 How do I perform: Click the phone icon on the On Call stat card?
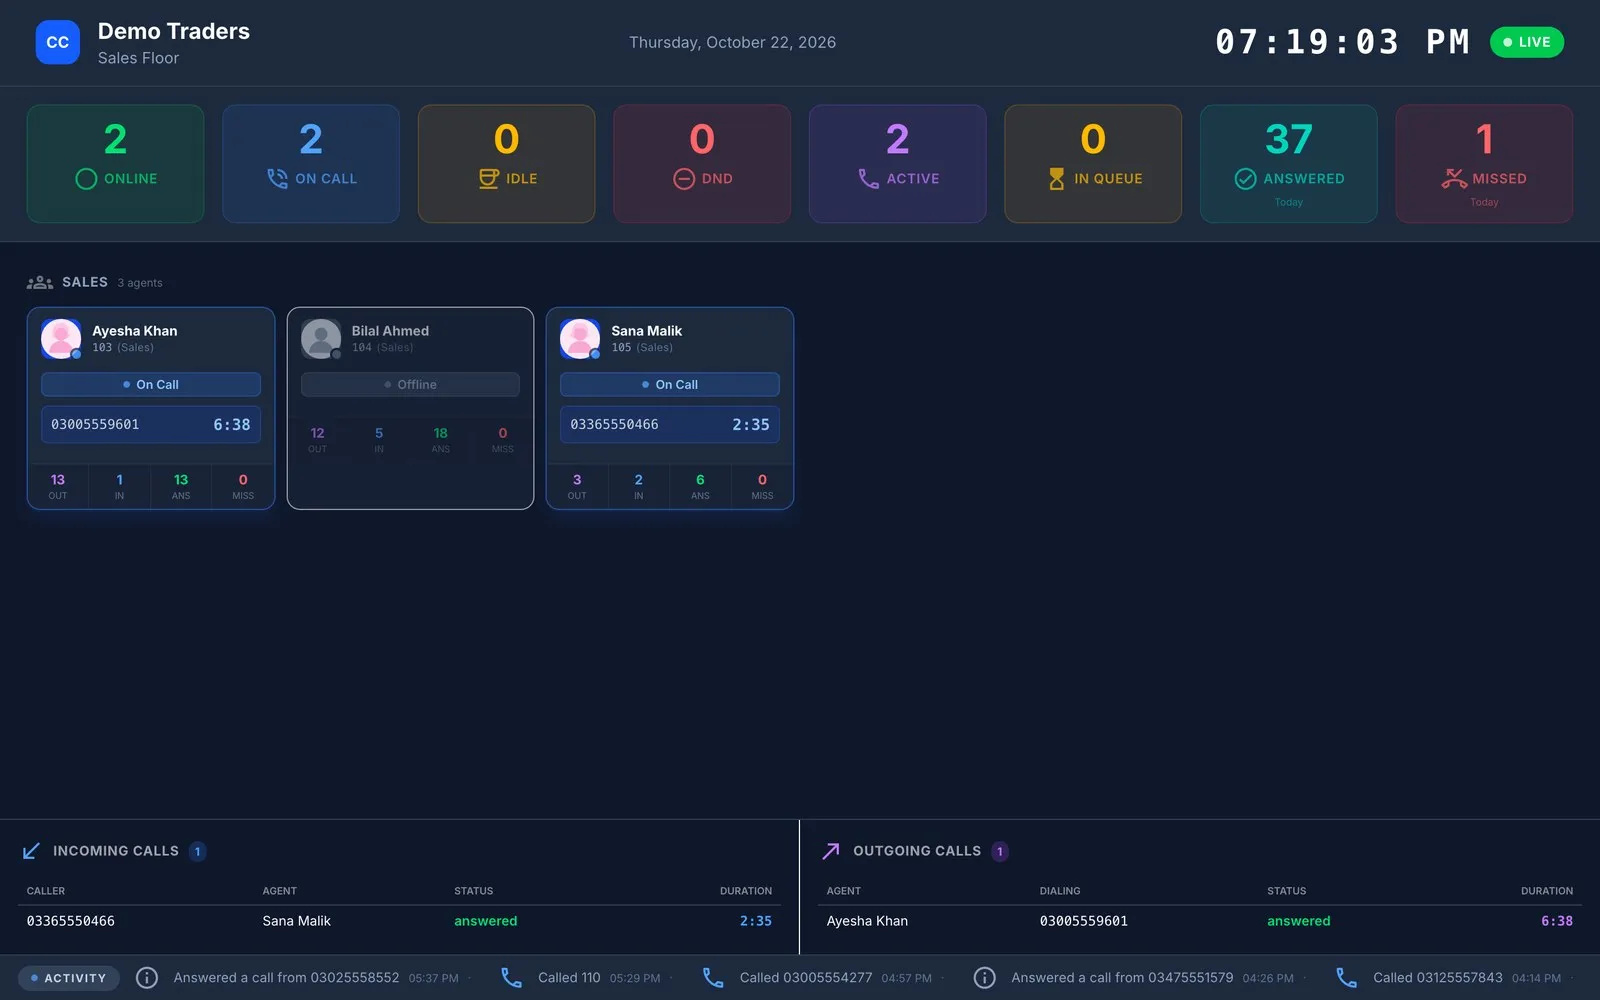pos(277,179)
